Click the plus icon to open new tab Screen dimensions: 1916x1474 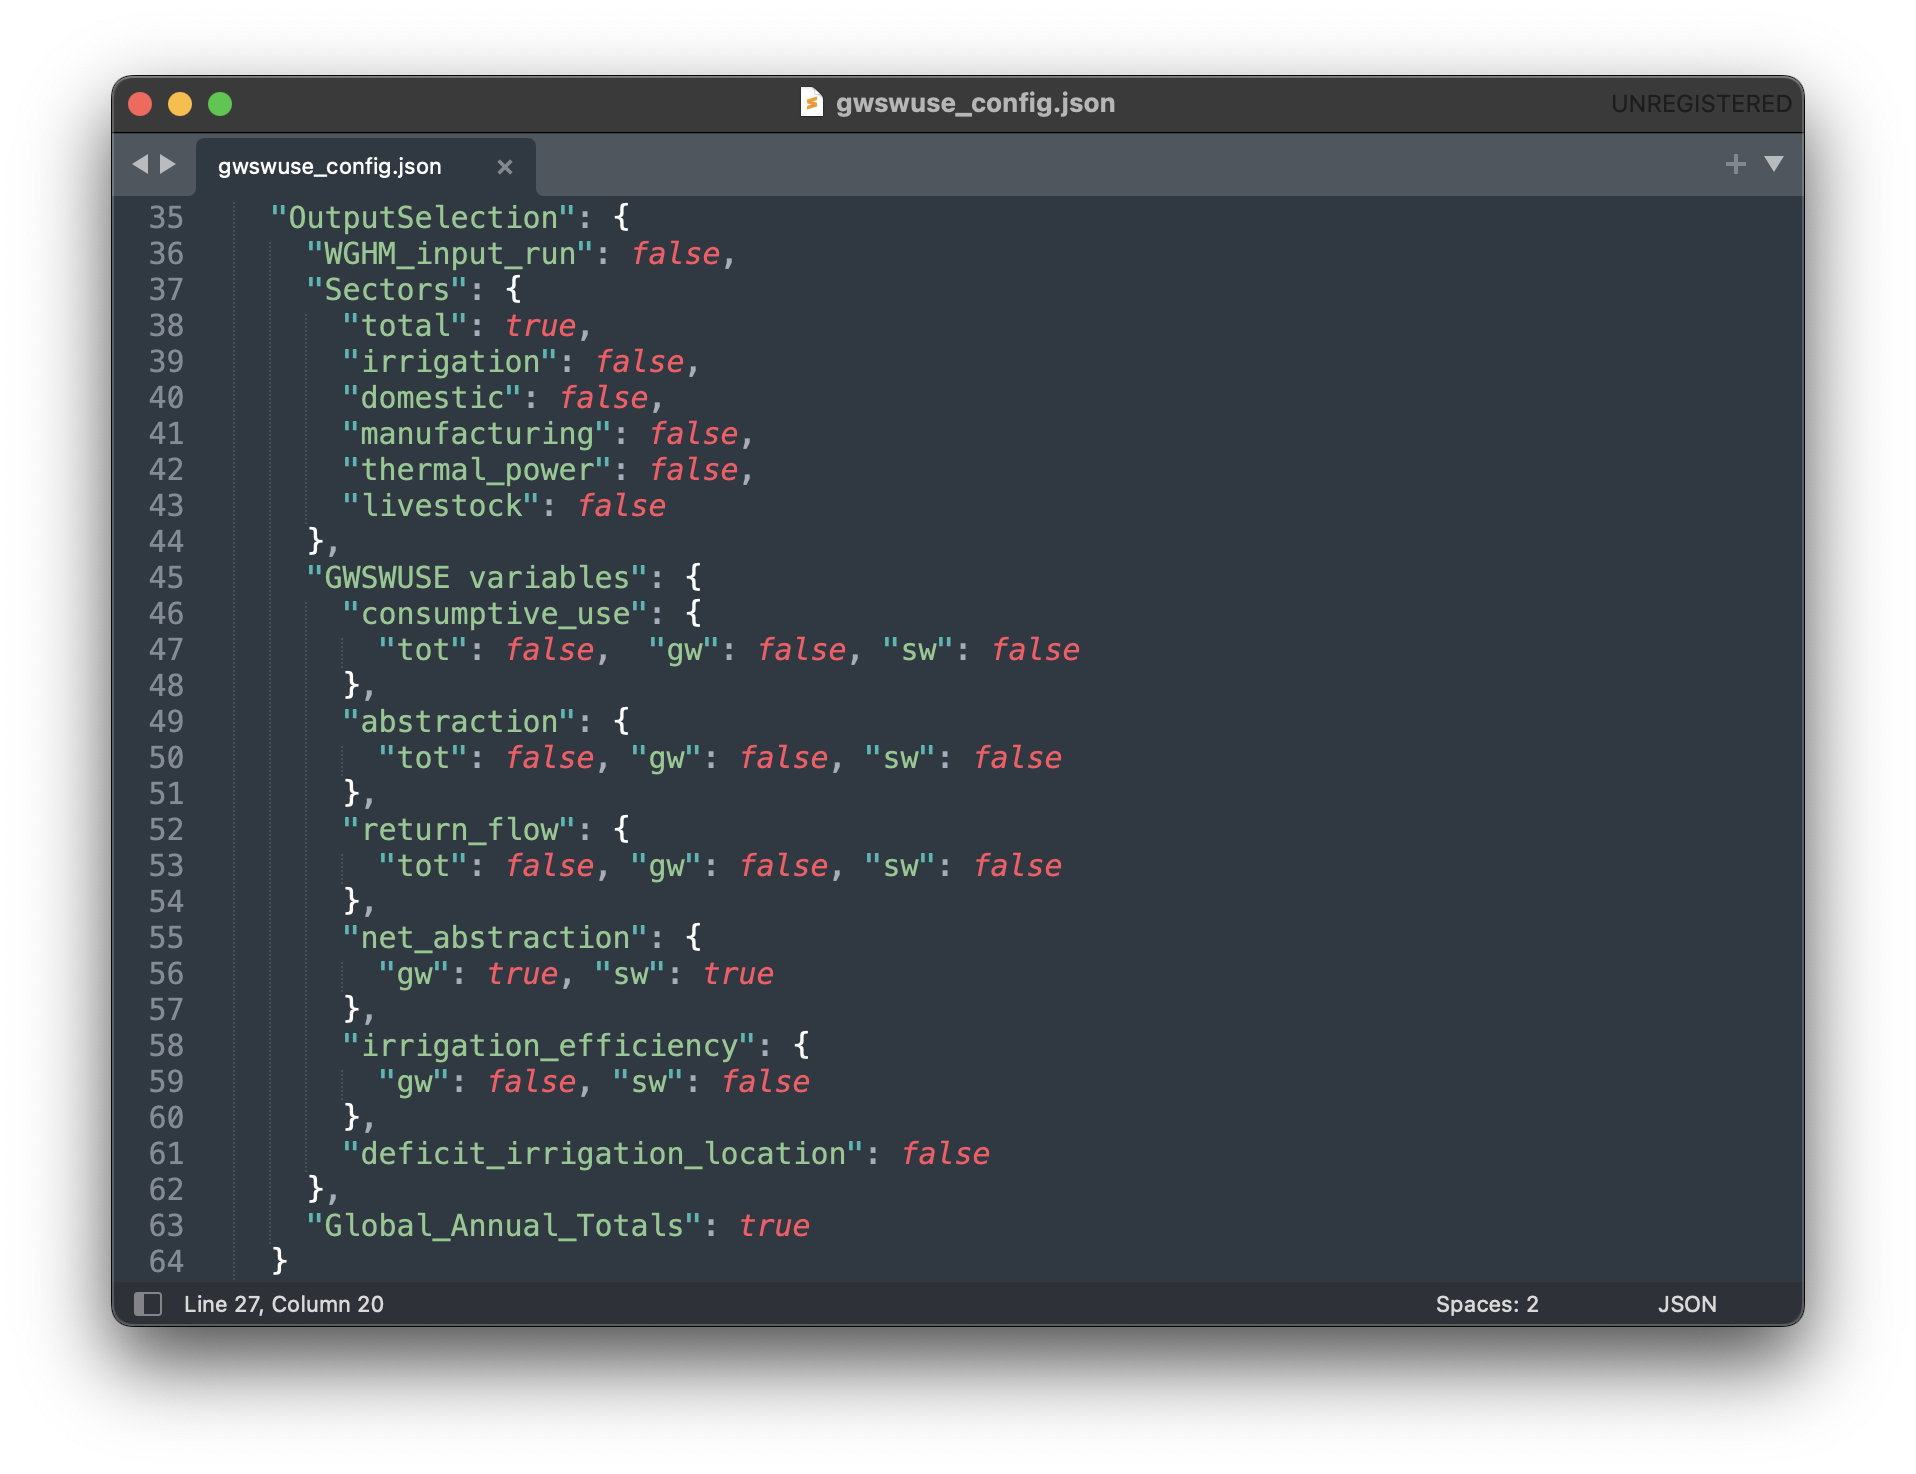pyautogui.click(x=1735, y=164)
